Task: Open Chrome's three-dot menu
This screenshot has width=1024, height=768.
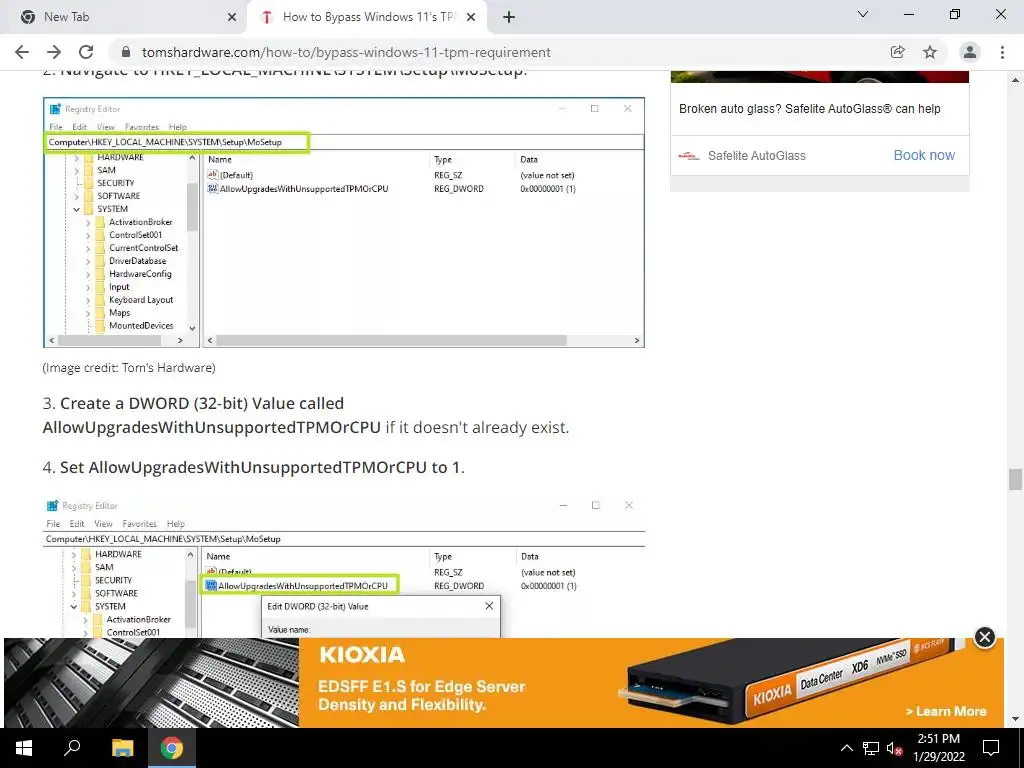Action: click(x=1002, y=52)
